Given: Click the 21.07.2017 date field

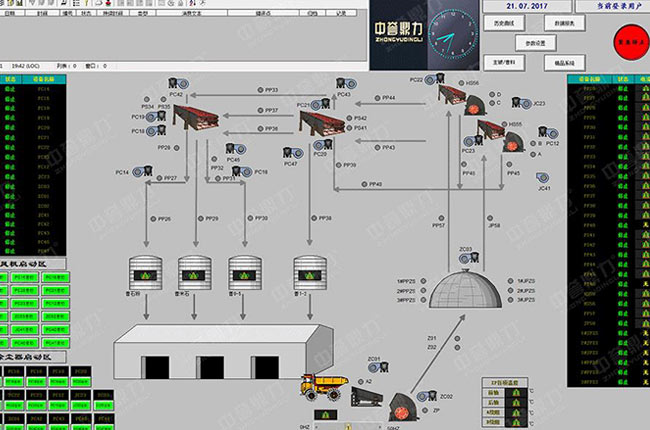Looking at the screenshot, I should coord(526,6).
